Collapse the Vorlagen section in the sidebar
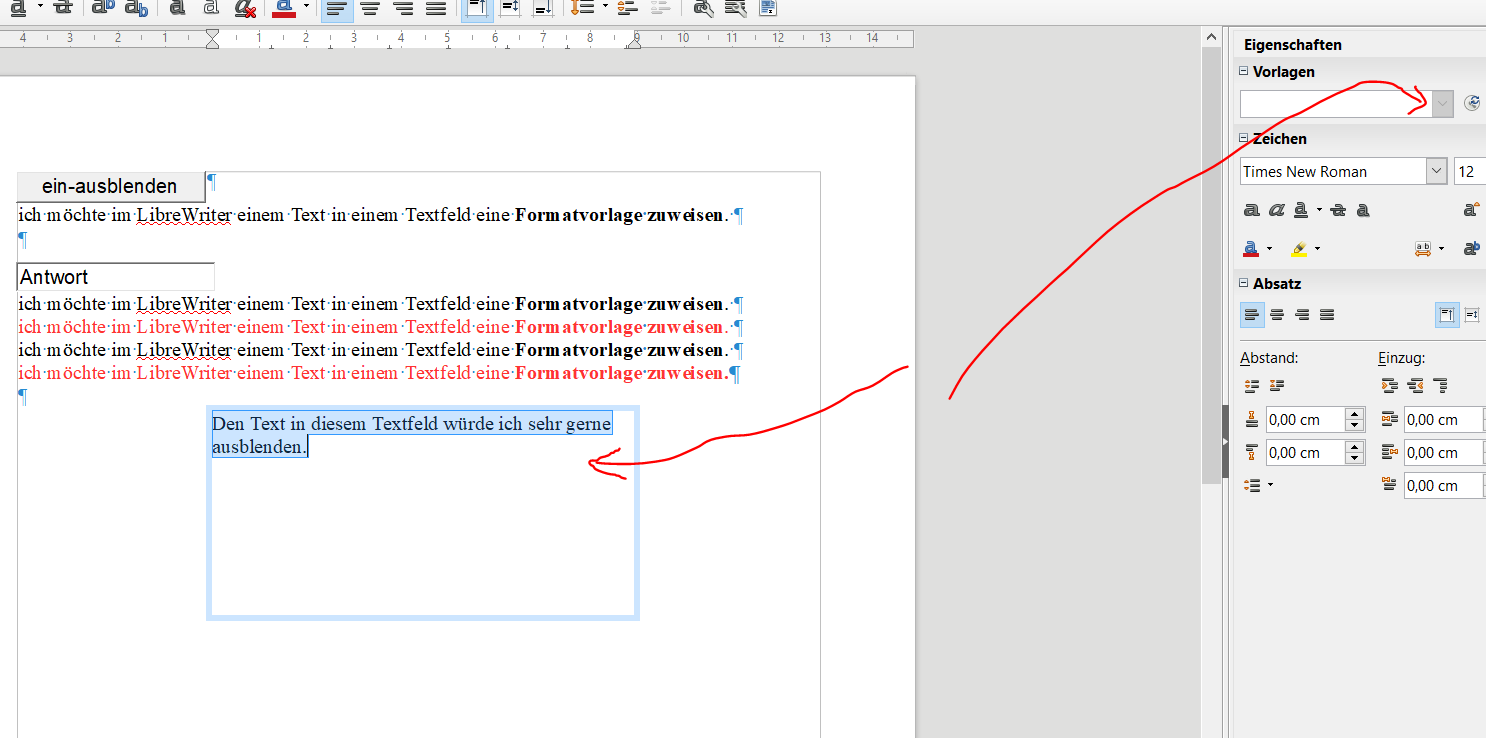 click(x=1244, y=72)
